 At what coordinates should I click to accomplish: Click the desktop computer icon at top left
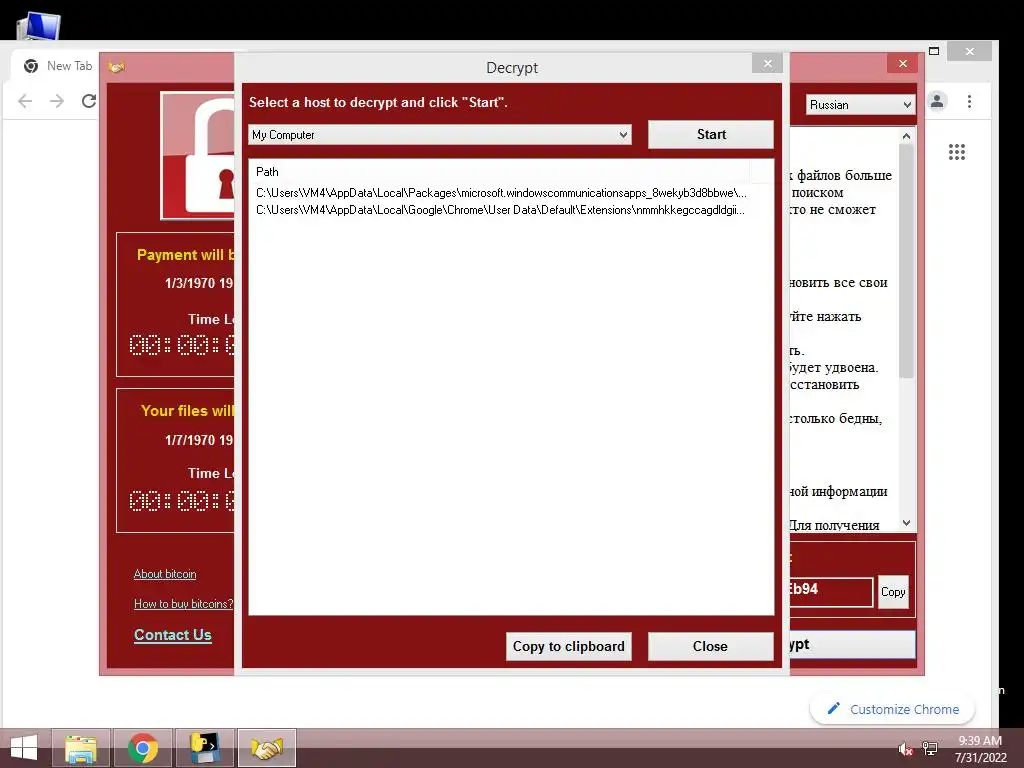pyautogui.click(x=38, y=26)
